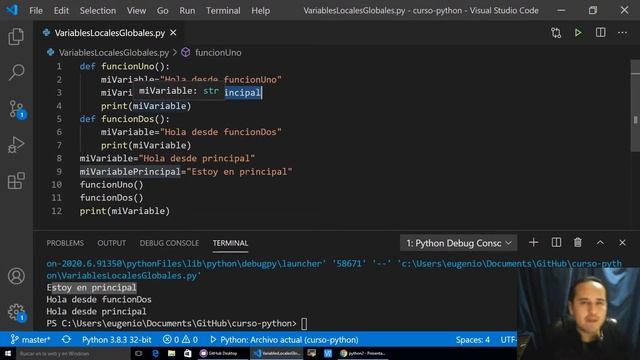Close the VariablesLocalesGlobales.py tab
This screenshot has width=640, height=360.
coord(173,33)
